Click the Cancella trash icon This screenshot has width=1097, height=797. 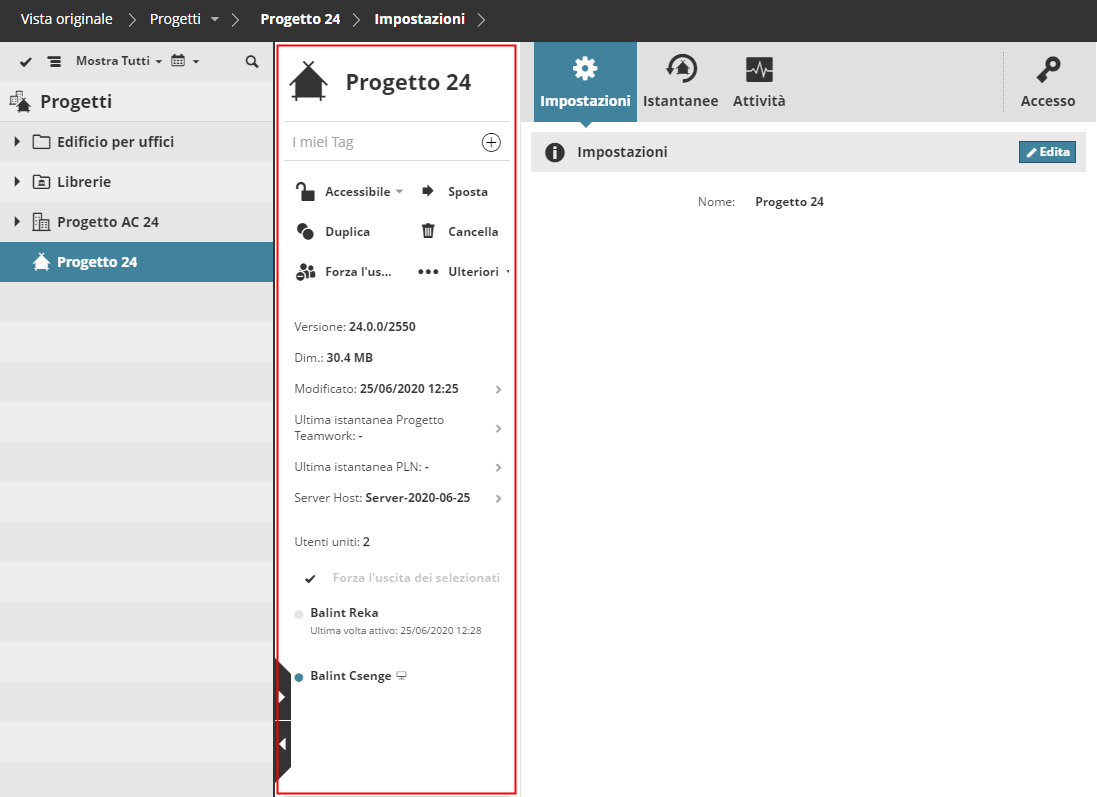coord(428,231)
